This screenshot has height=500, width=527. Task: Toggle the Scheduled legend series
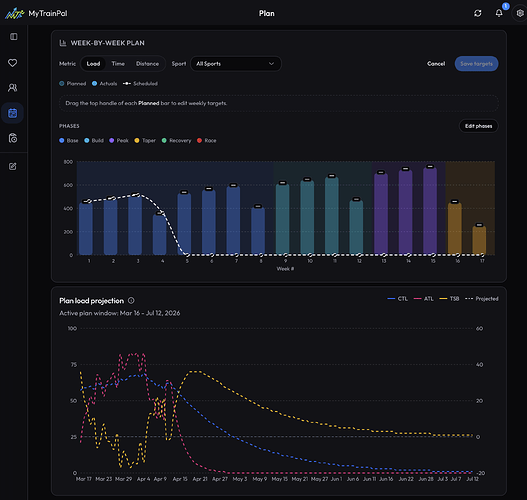coord(140,84)
